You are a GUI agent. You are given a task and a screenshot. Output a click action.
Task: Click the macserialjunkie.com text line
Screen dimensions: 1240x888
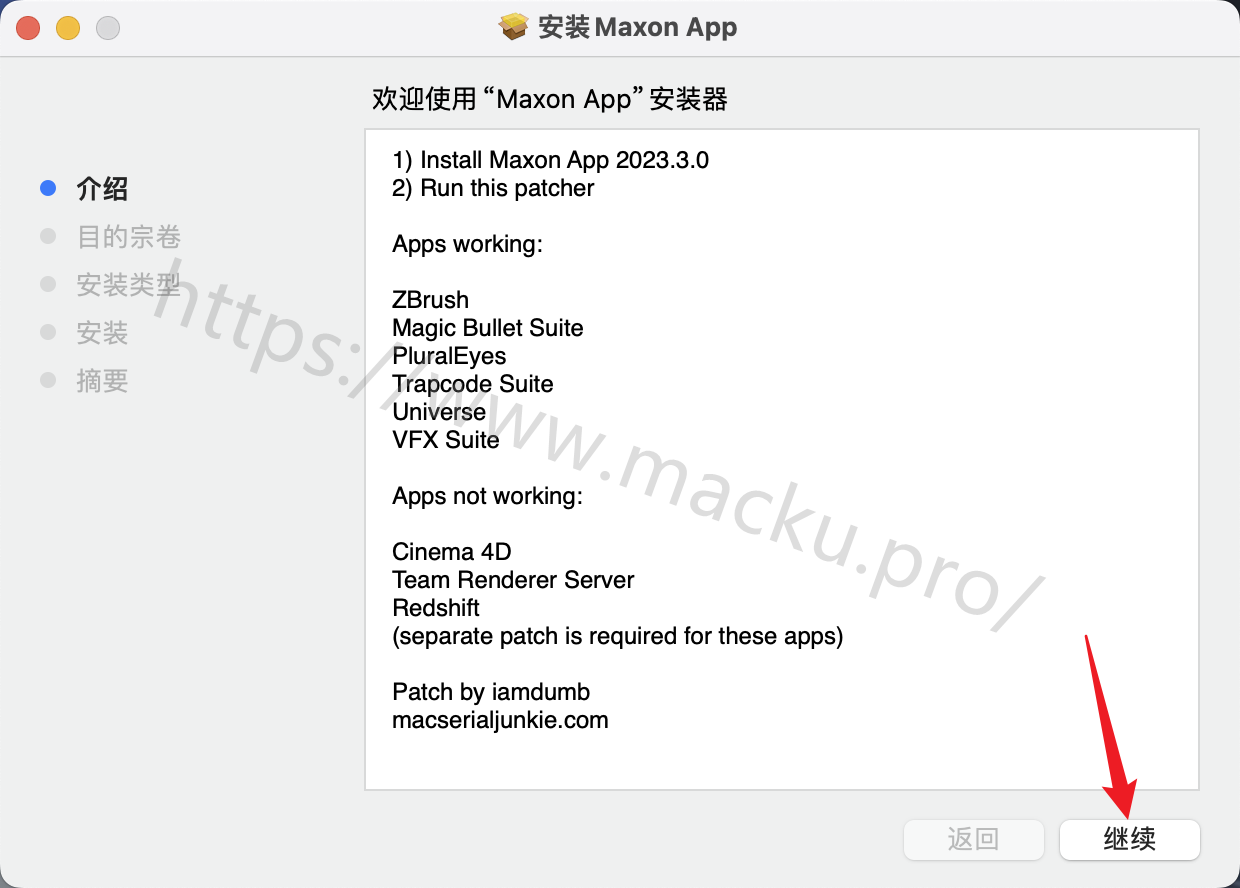tap(500, 720)
